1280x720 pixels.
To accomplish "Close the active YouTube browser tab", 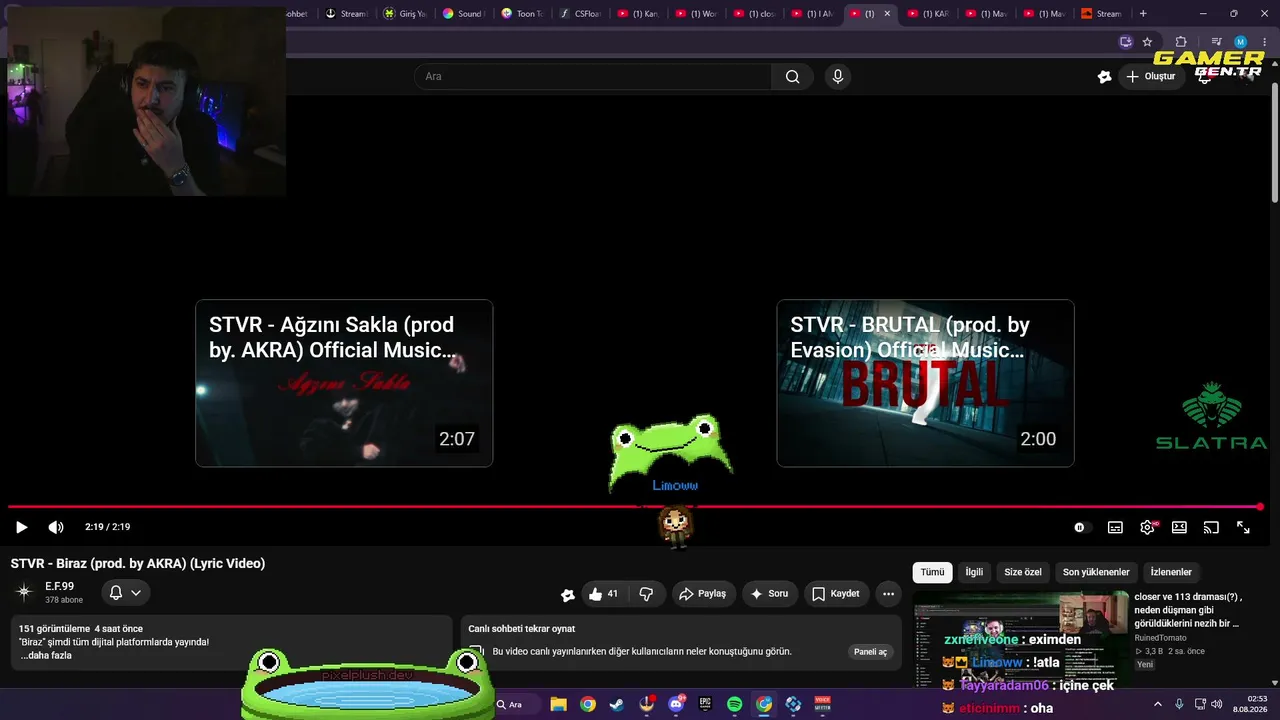I will click(887, 14).
